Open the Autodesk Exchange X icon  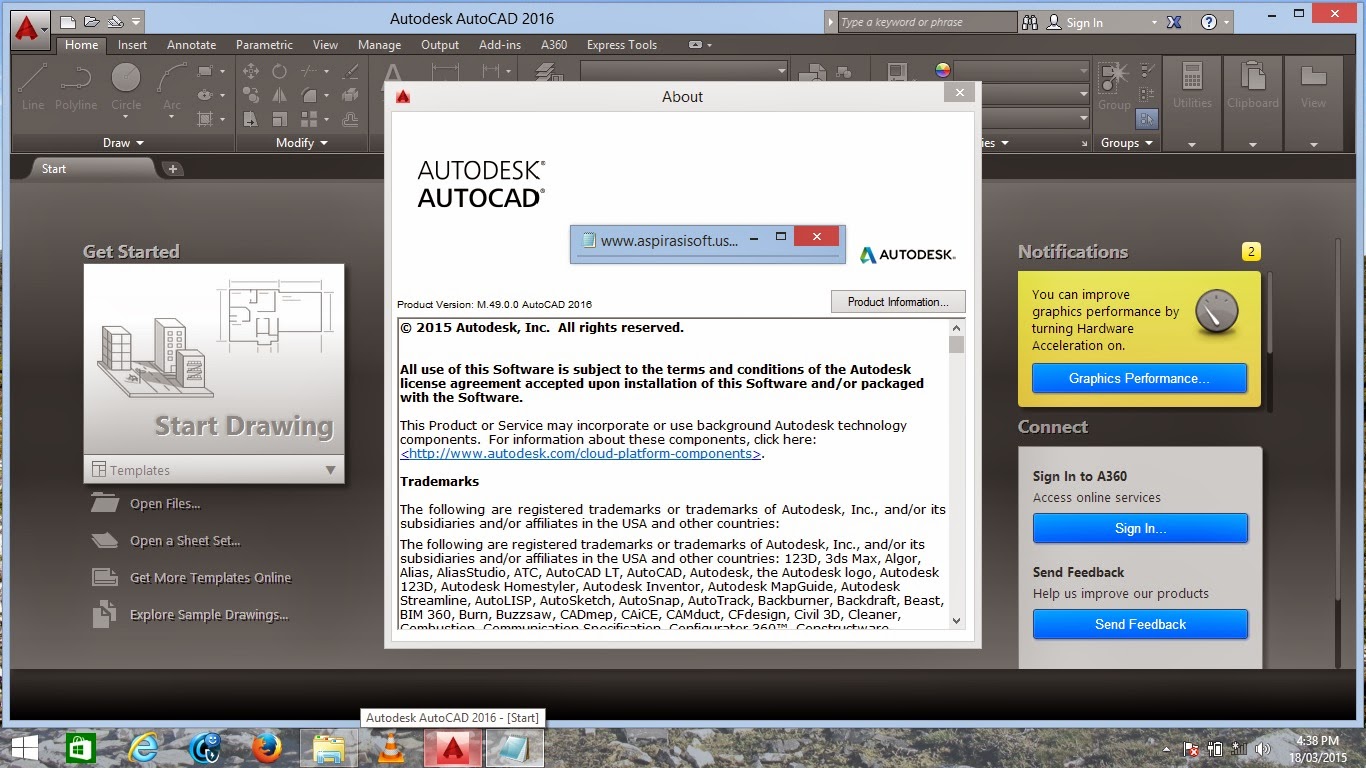(1175, 22)
